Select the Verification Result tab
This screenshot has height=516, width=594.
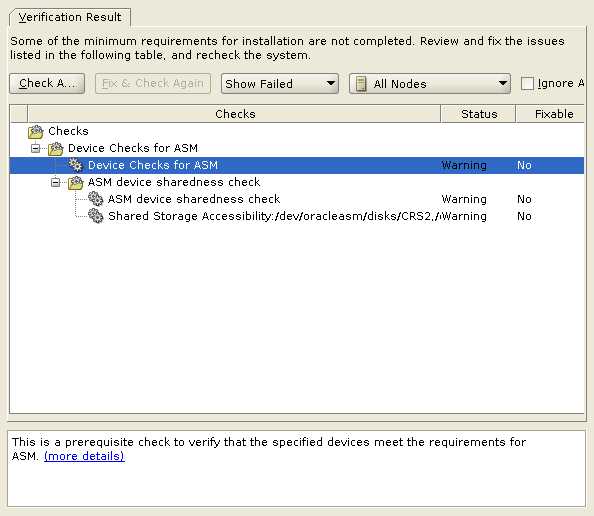(70, 17)
